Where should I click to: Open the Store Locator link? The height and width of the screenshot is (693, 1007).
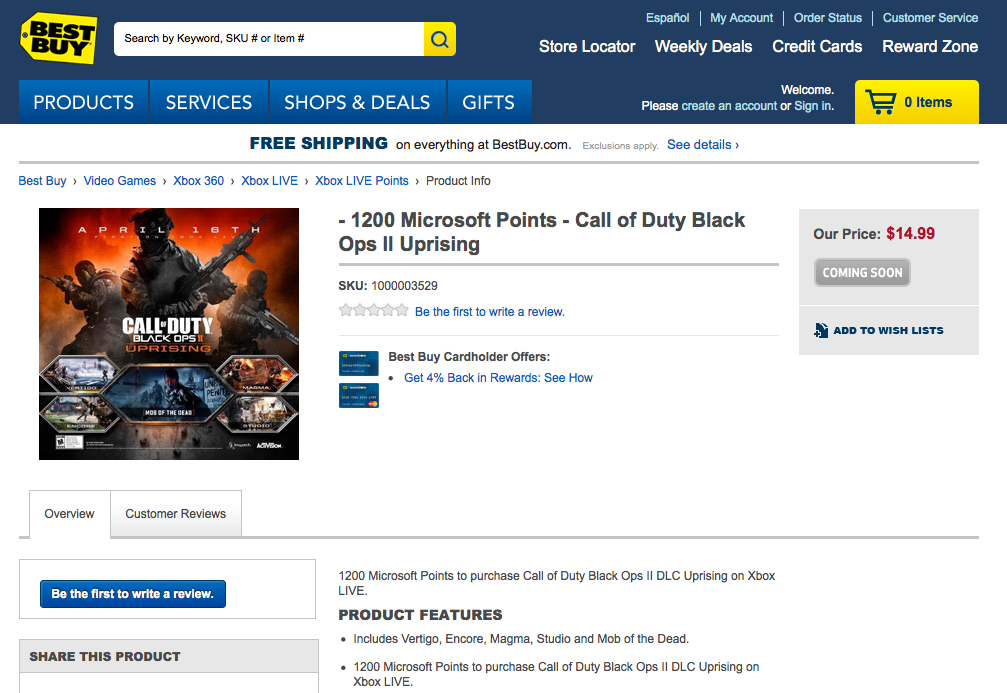pos(587,47)
